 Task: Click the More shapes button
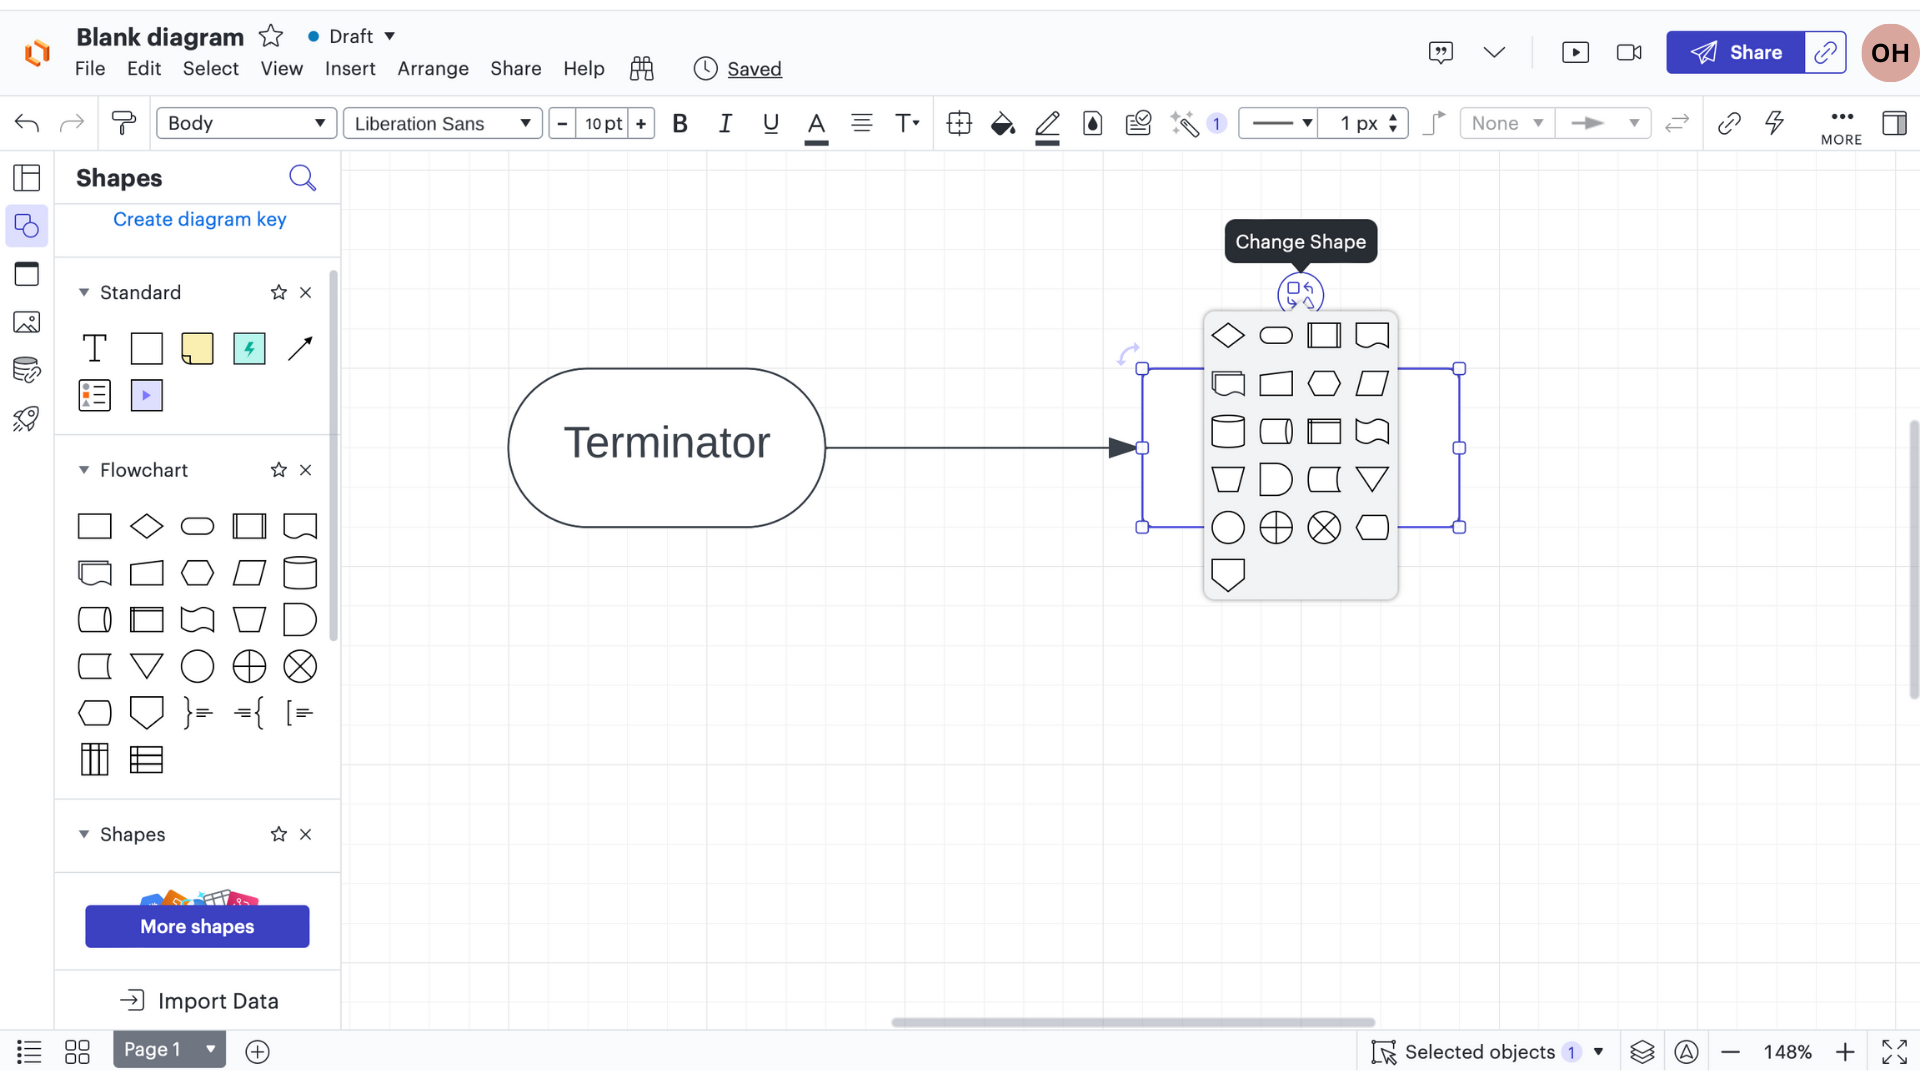pos(197,926)
